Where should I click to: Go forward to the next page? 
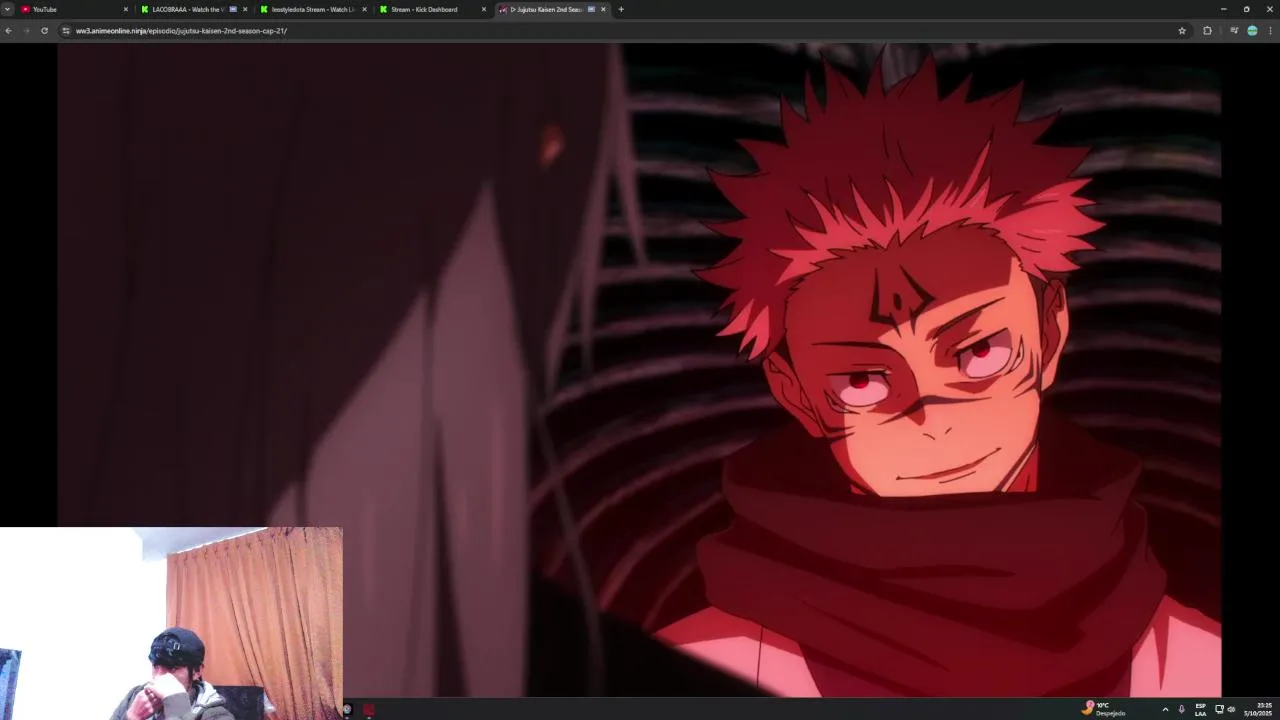[26, 31]
